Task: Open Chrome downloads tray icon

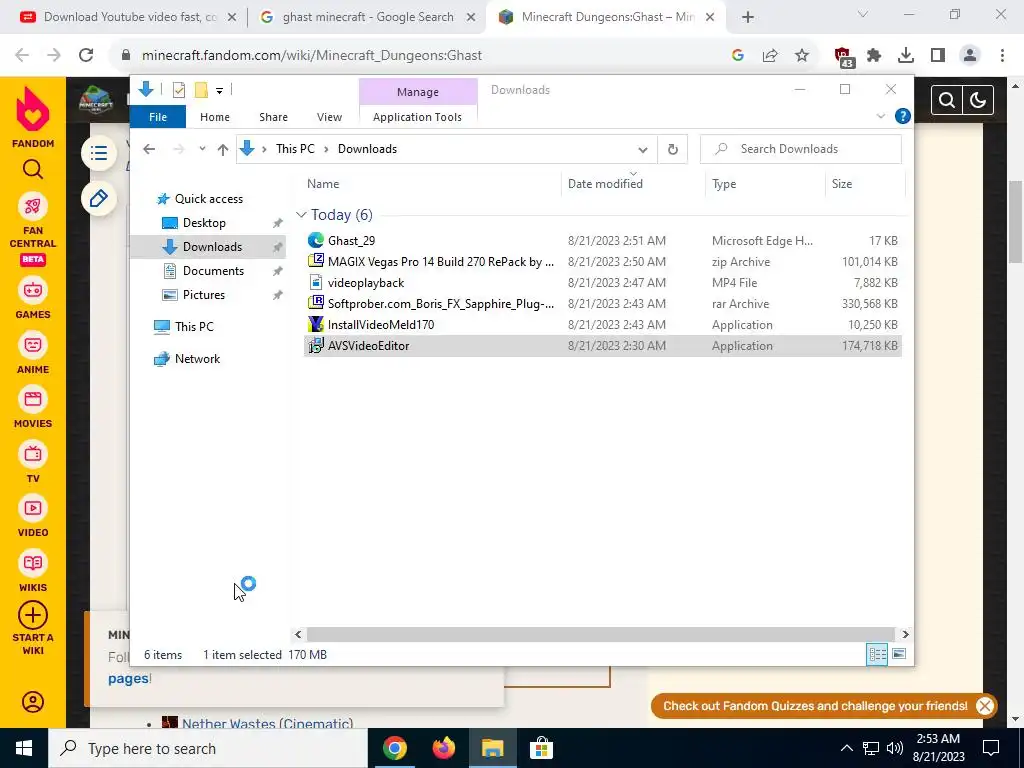Action: 906,56
